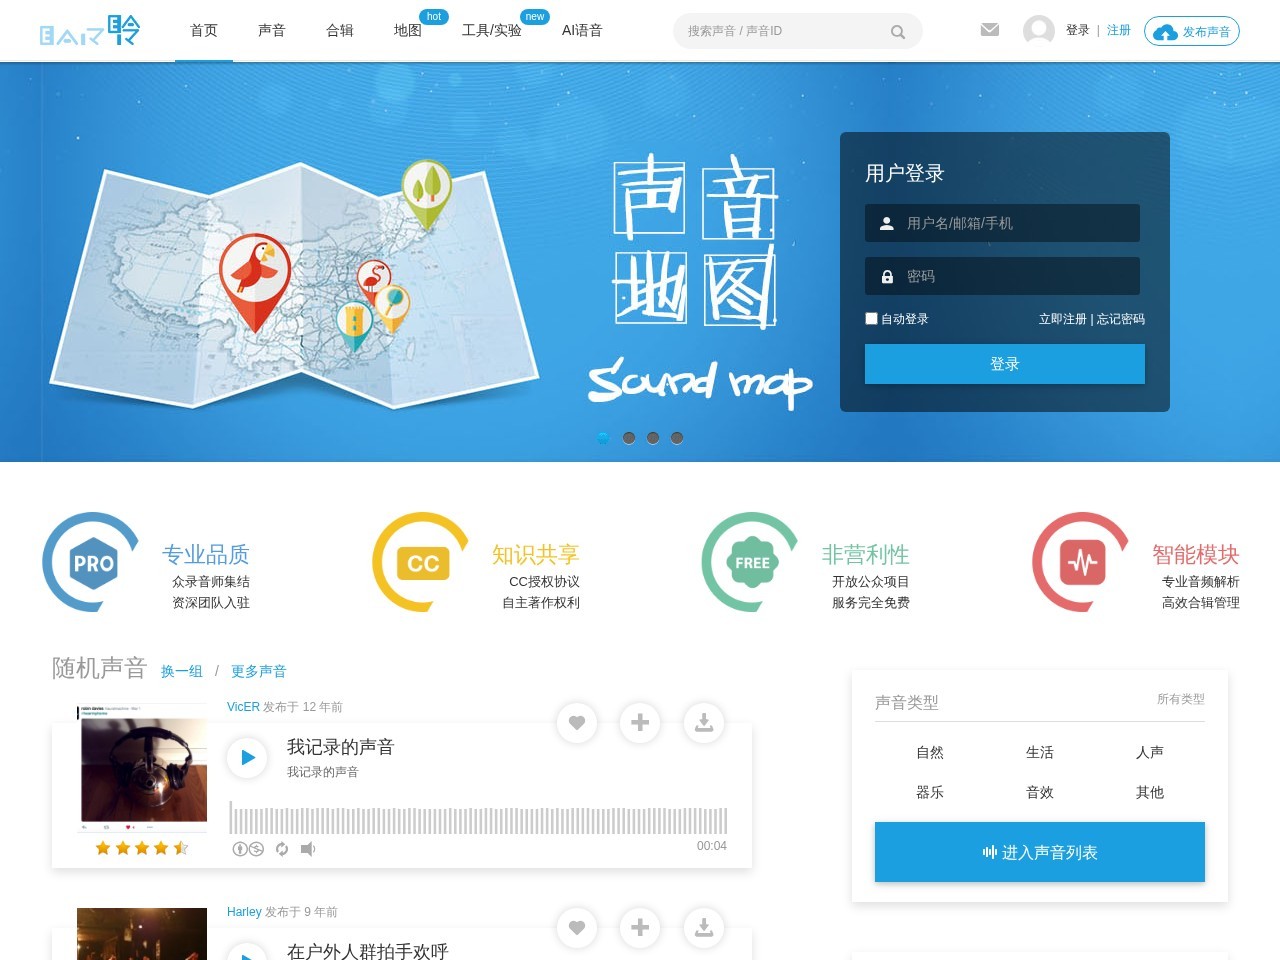Click the 更多声音 link
The height and width of the screenshot is (960, 1280).
pyautogui.click(x=259, y=671)
